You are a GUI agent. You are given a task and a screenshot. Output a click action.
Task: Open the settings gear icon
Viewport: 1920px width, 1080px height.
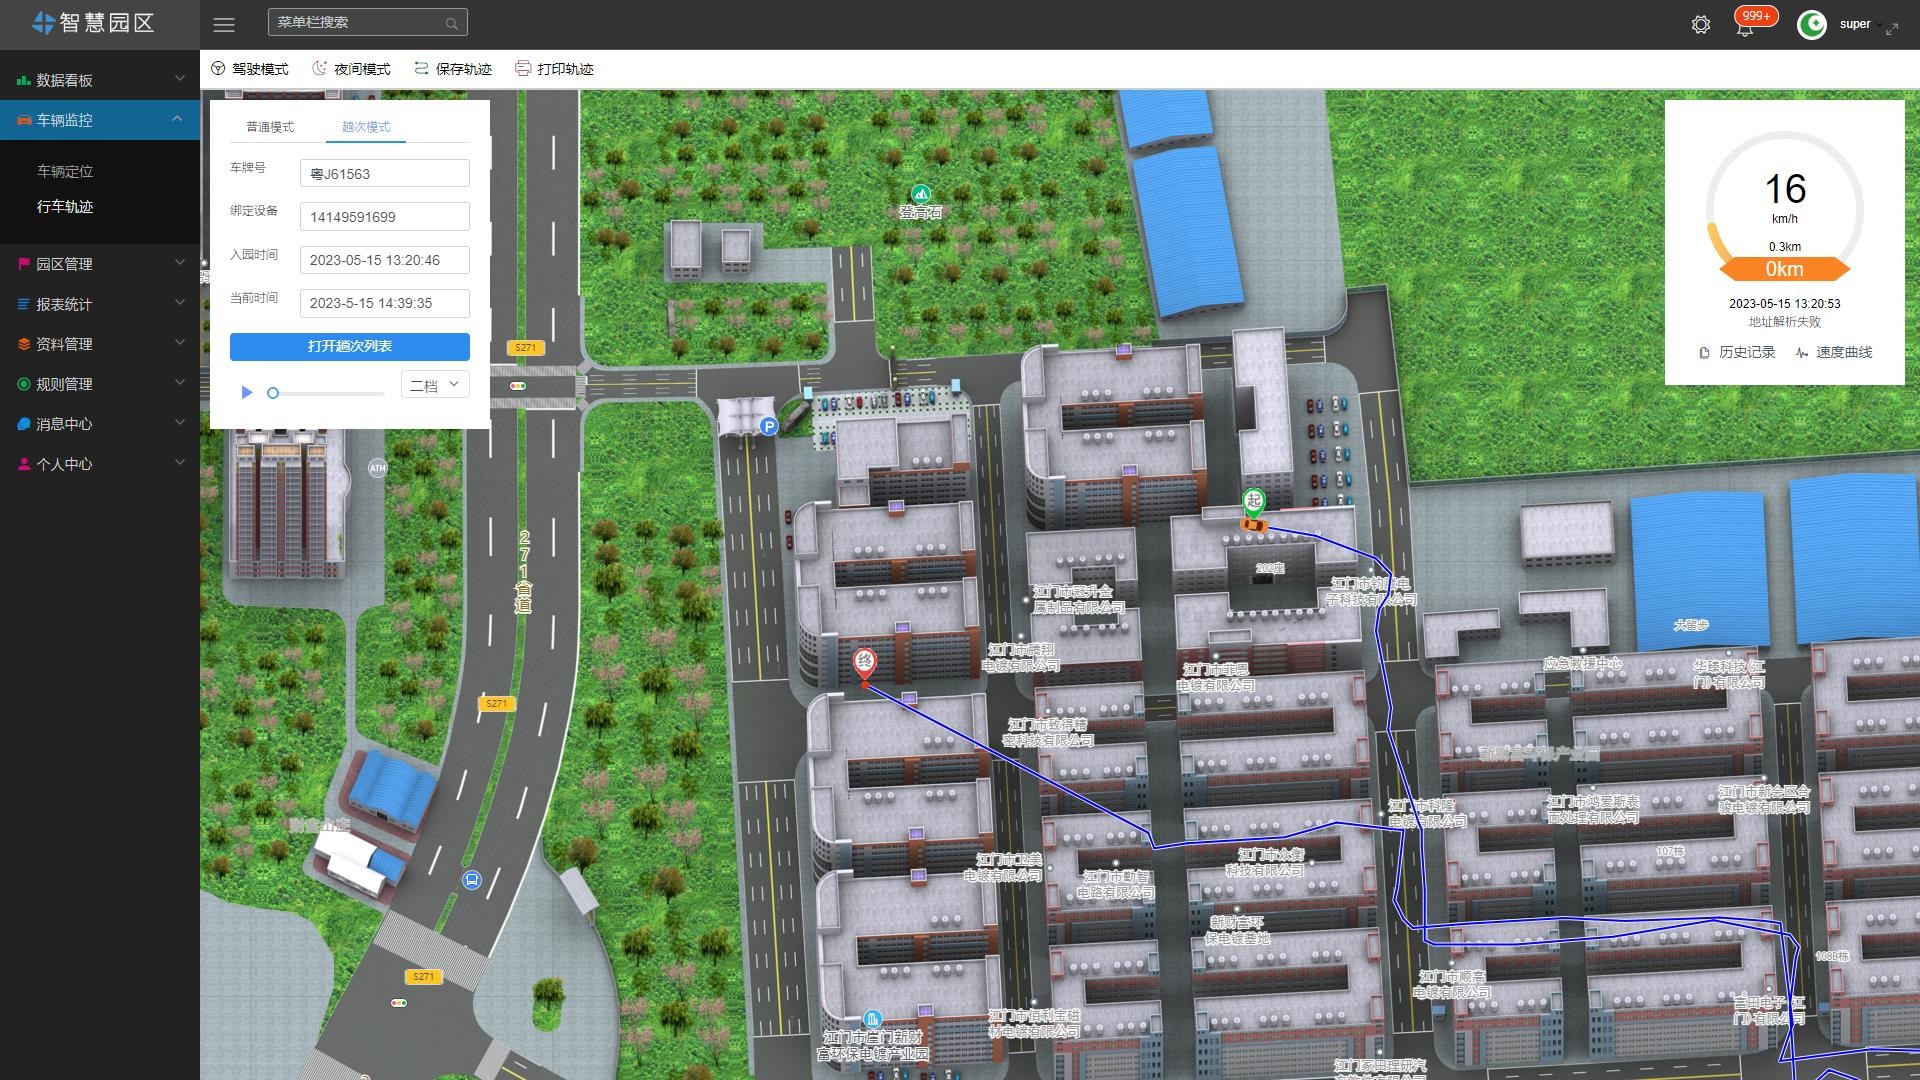pos(1700,25)
